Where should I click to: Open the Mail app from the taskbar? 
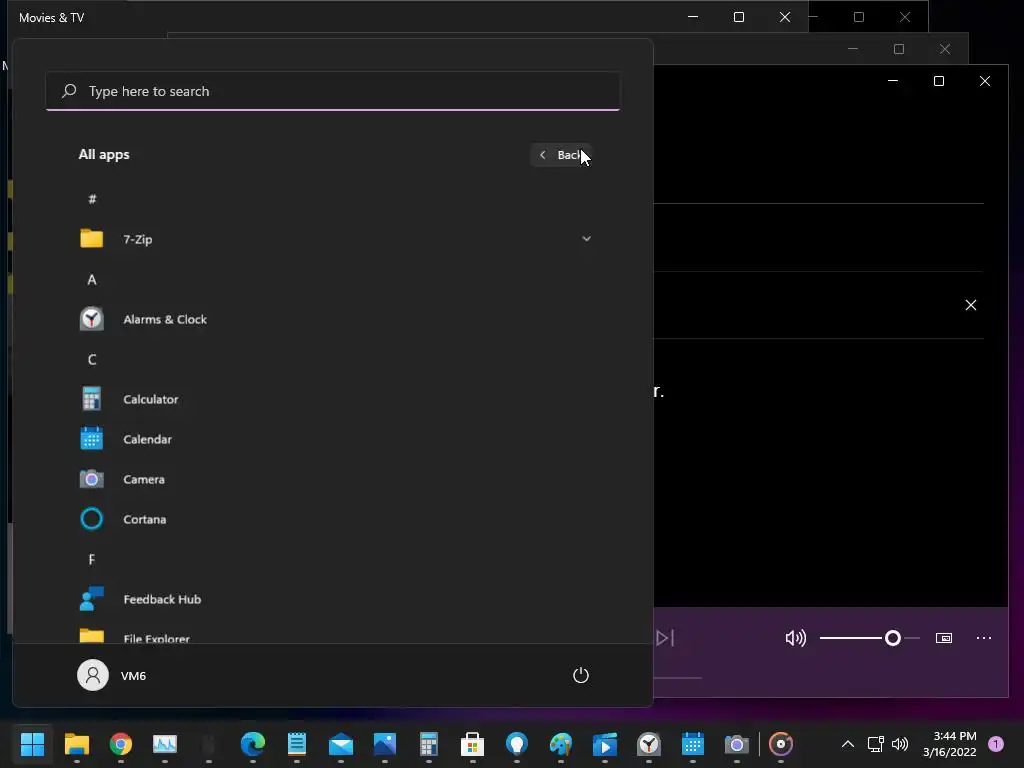coord(341,744)
